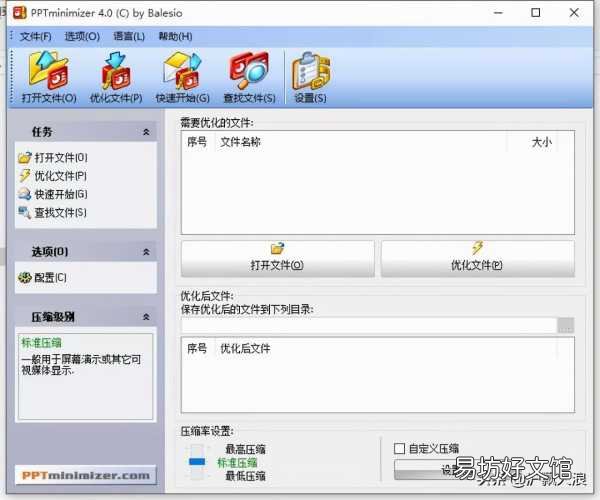Viewport: 600px width, 500px height.
Task: Select 快速开始(G) in the 任务 sidebar
Action: point(53,194)
